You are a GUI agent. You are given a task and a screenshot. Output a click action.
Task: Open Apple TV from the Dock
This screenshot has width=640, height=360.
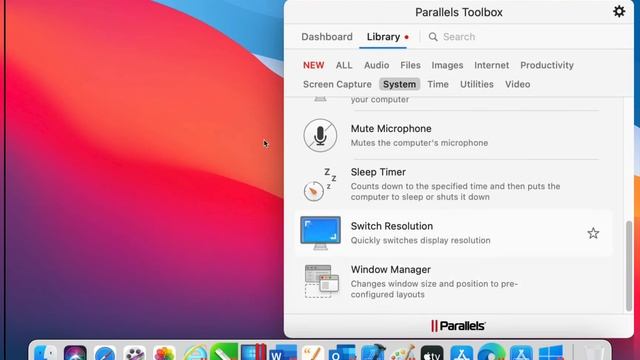tap(432, 353)
